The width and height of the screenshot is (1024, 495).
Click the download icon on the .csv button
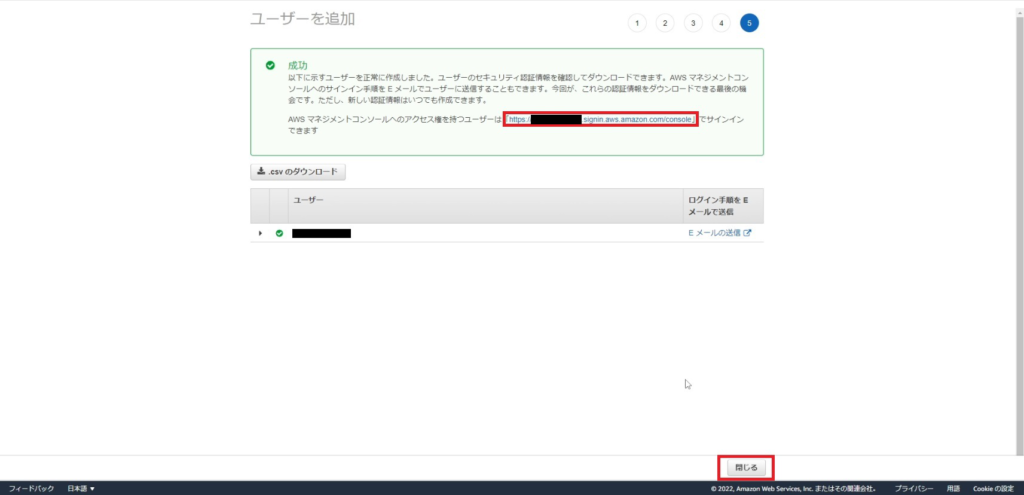click(x=262, y=172)
